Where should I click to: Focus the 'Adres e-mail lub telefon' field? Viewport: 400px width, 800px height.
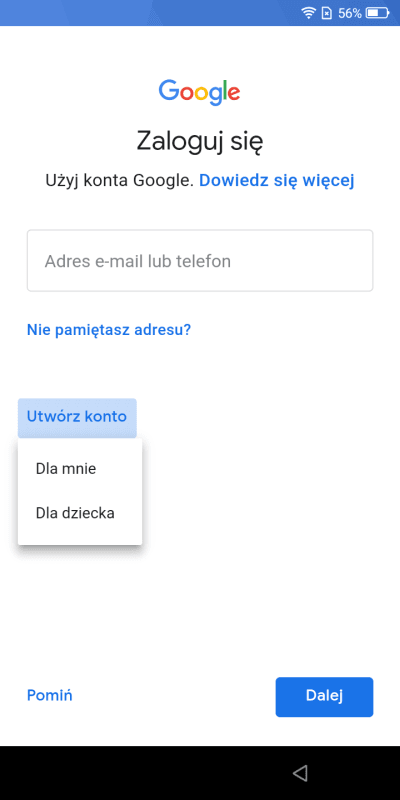coord(200,261)
